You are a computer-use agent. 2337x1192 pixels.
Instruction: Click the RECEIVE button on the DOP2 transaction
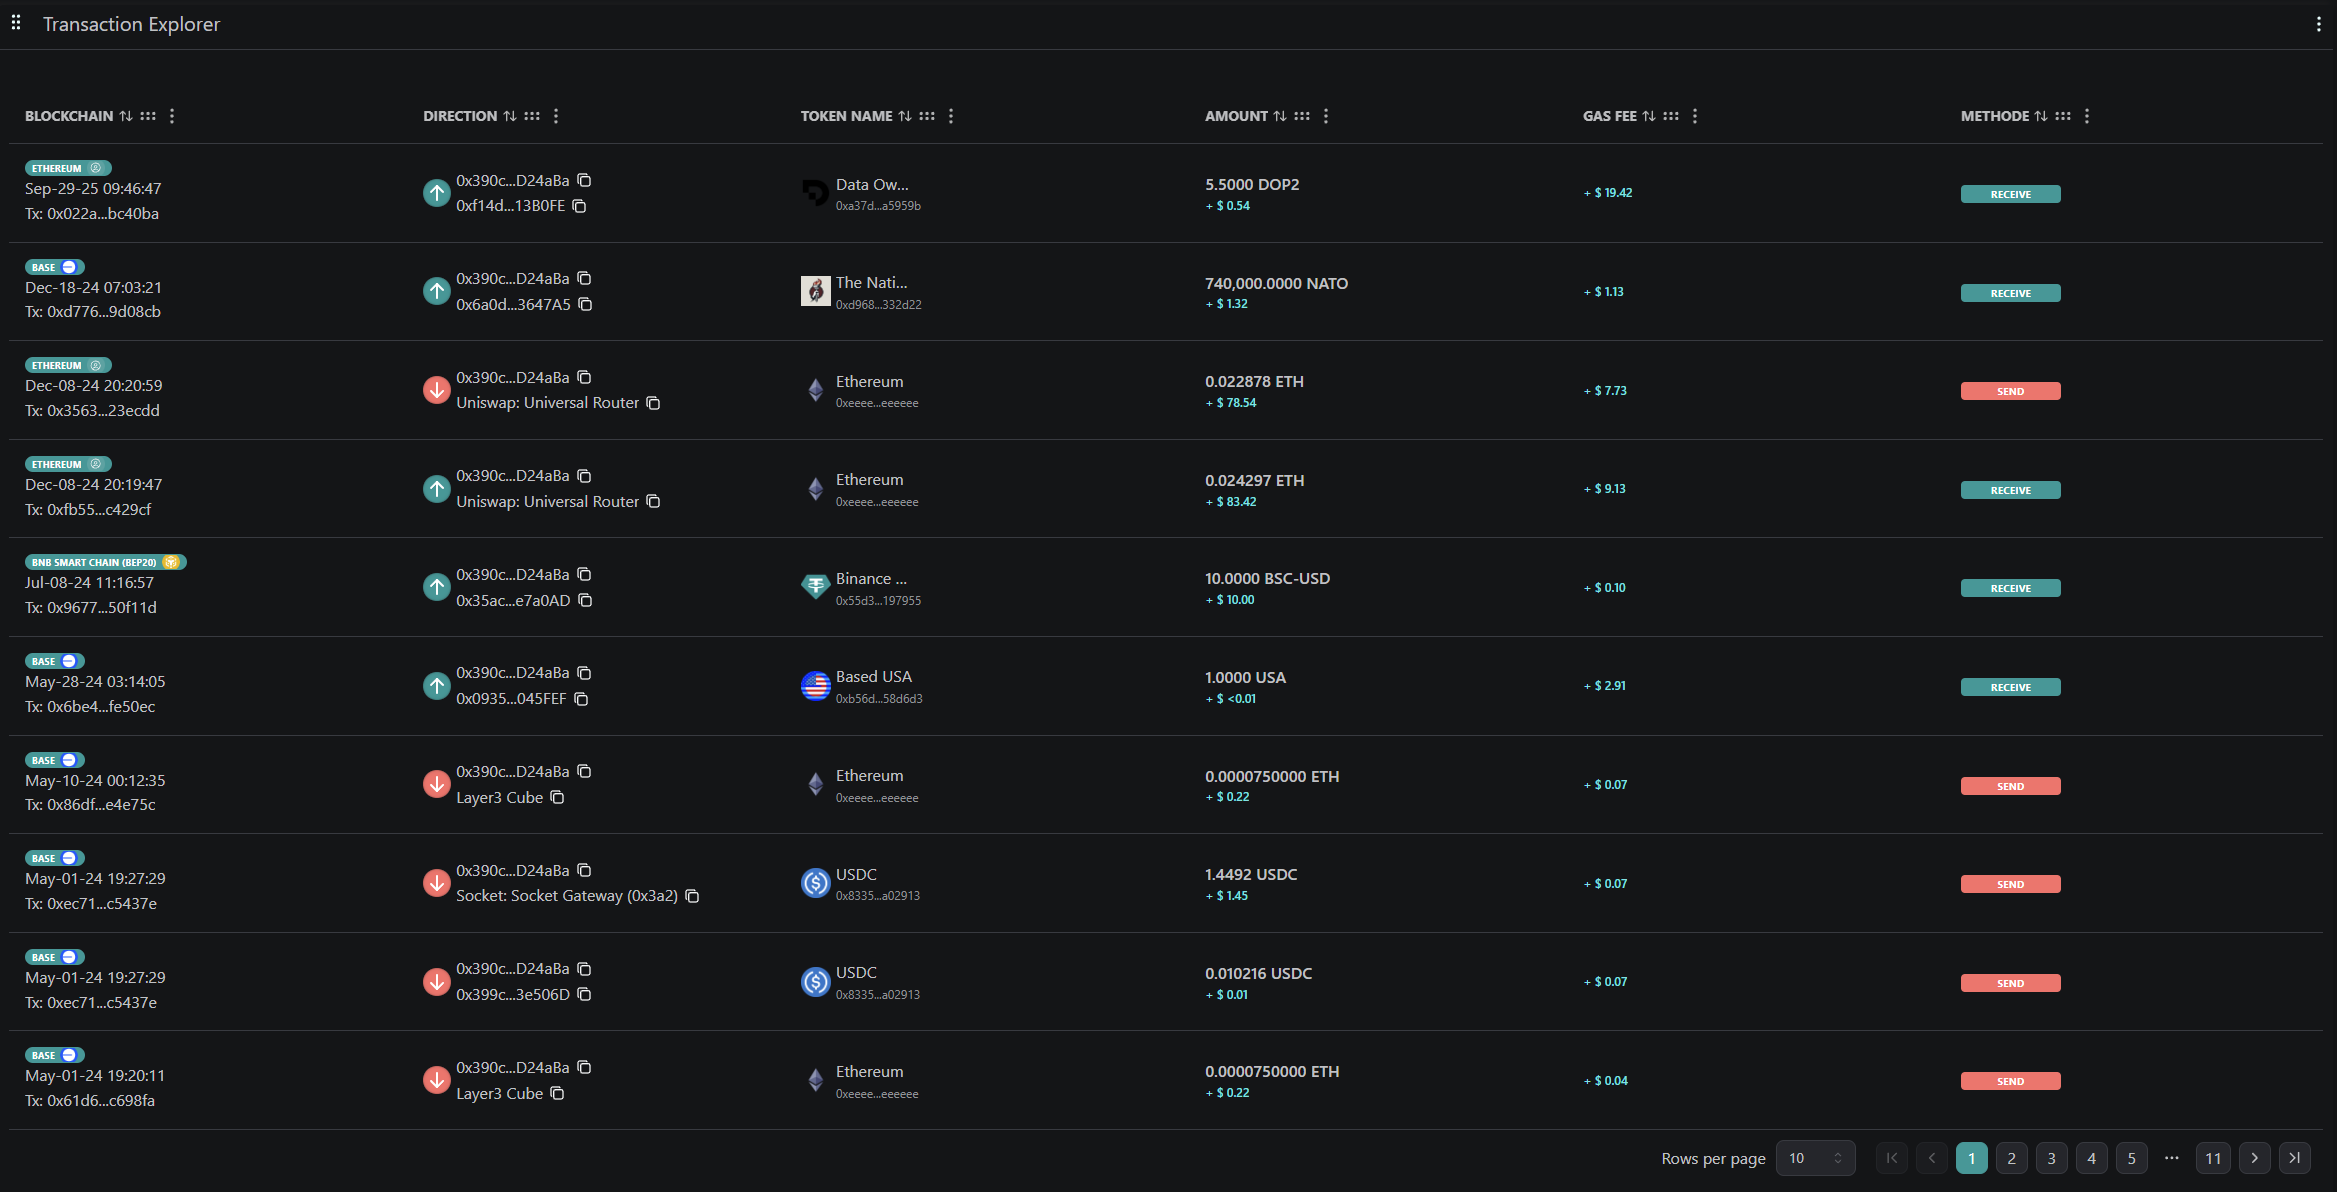tap(2010, 193)
